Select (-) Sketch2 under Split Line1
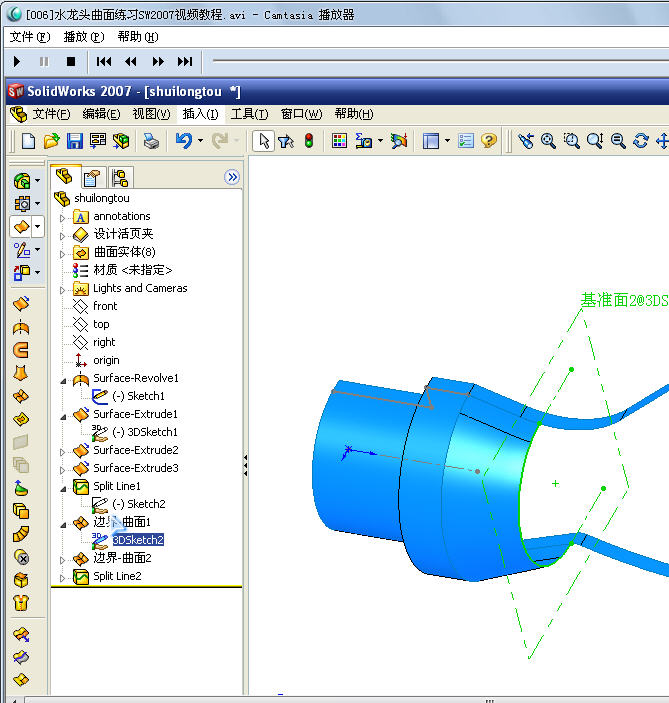The height and width of the screenshot is (703, 669). [x=139, y=504]
